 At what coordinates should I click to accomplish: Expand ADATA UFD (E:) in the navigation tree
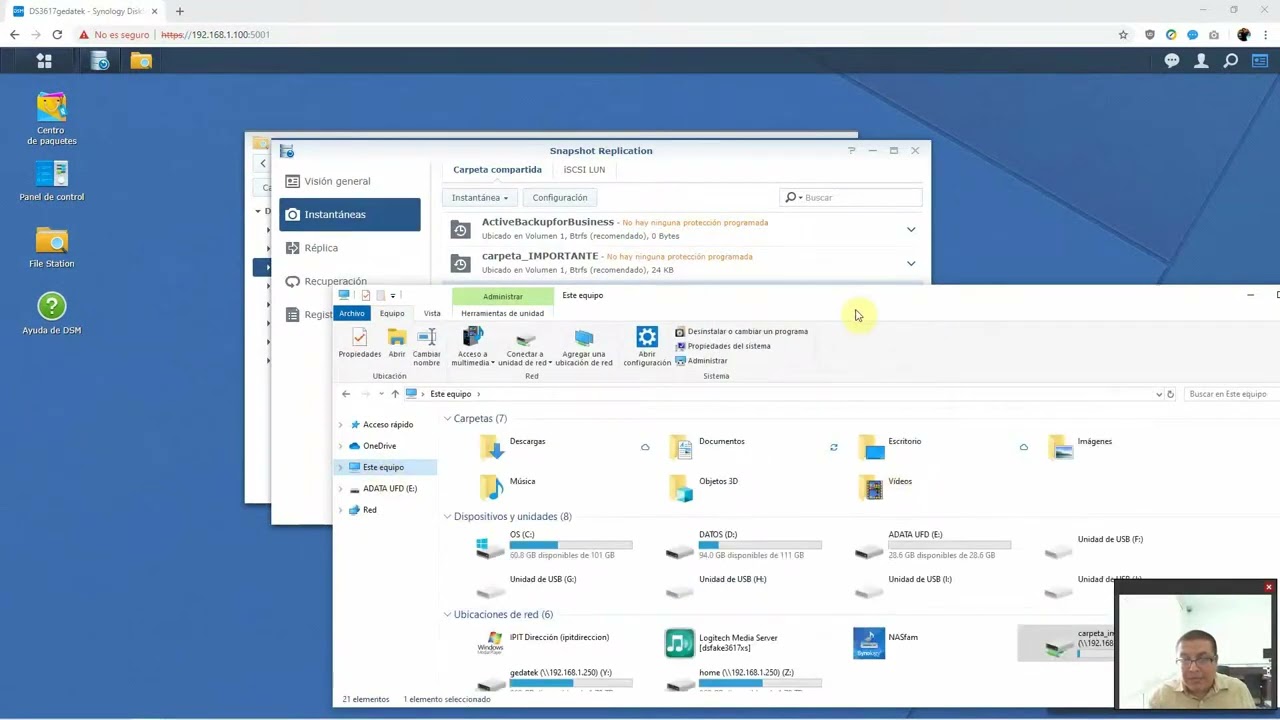pos(341,488)
